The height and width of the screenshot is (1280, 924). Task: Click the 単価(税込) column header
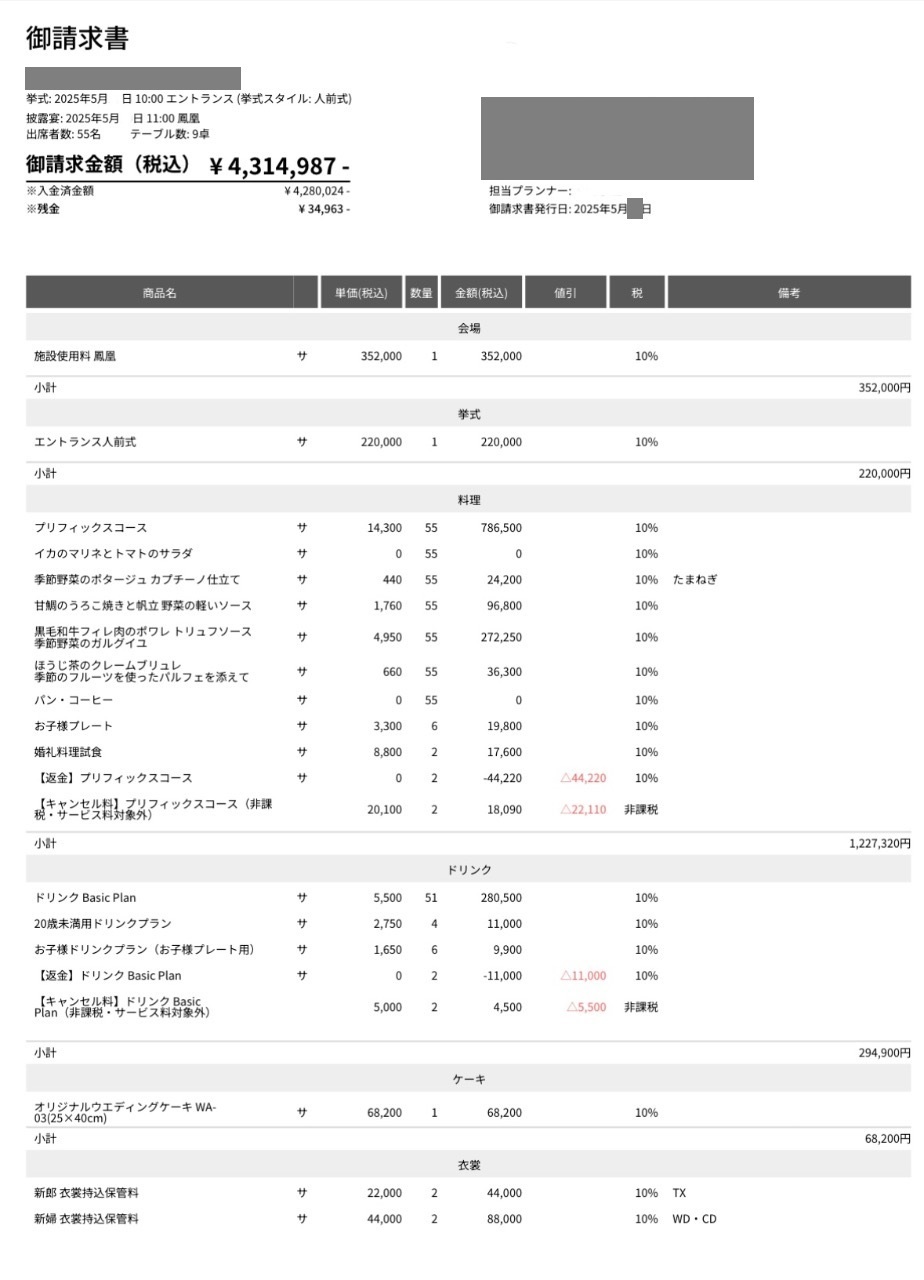point(361,293)
